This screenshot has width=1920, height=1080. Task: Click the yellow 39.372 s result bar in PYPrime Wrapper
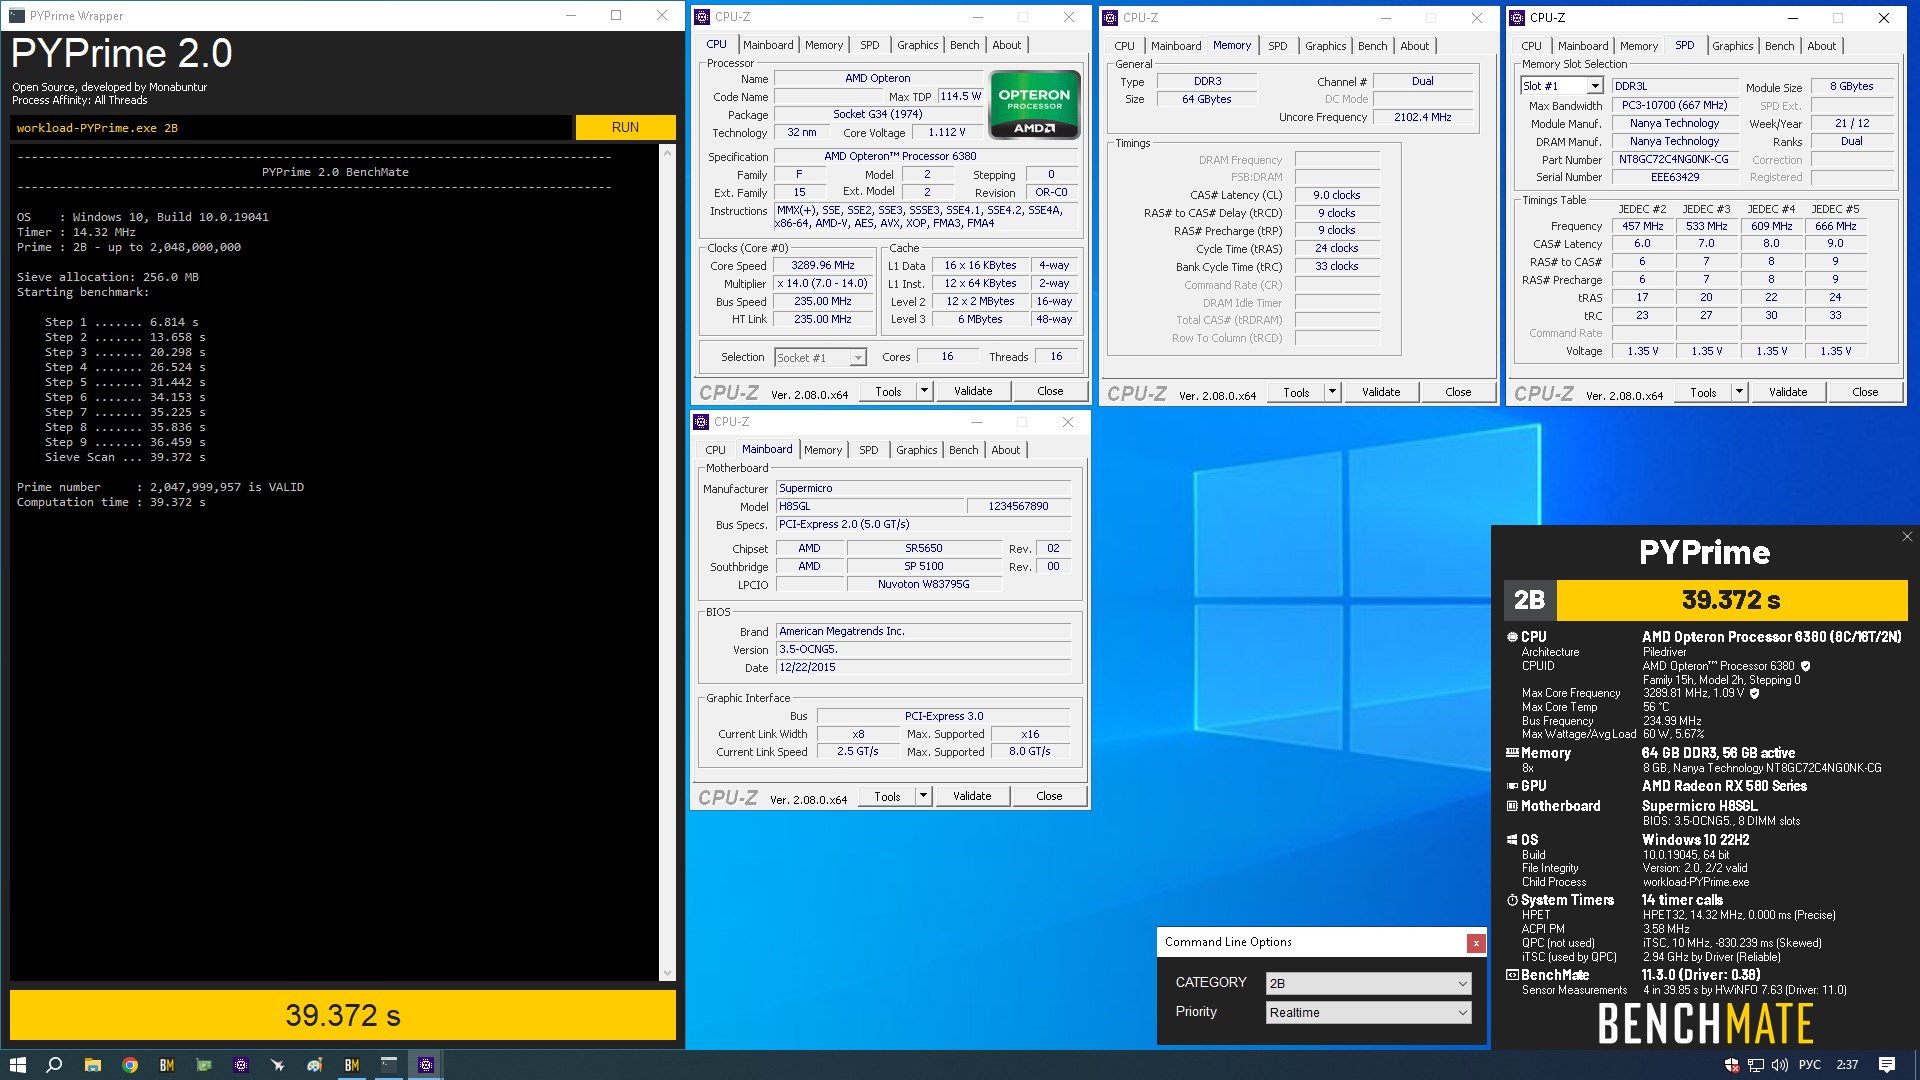[x=343, y=1015]
